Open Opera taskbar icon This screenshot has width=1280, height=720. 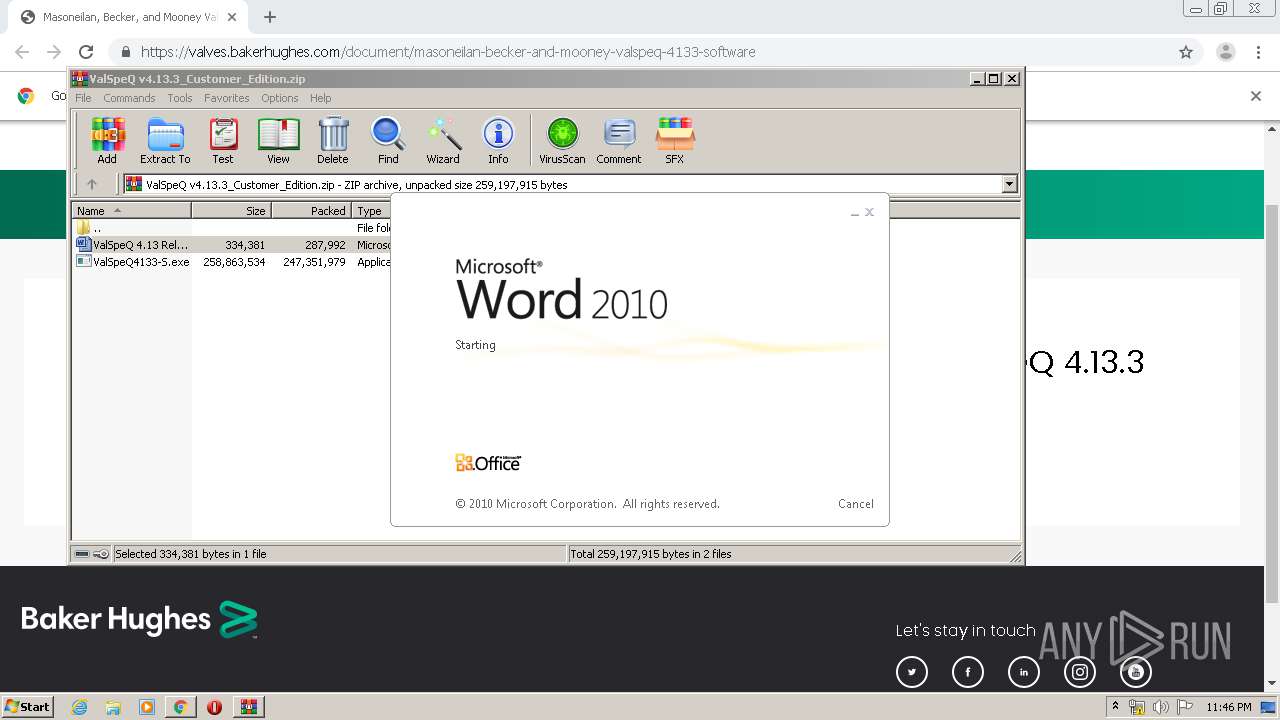pyautogui.click(x=214, y=707)
